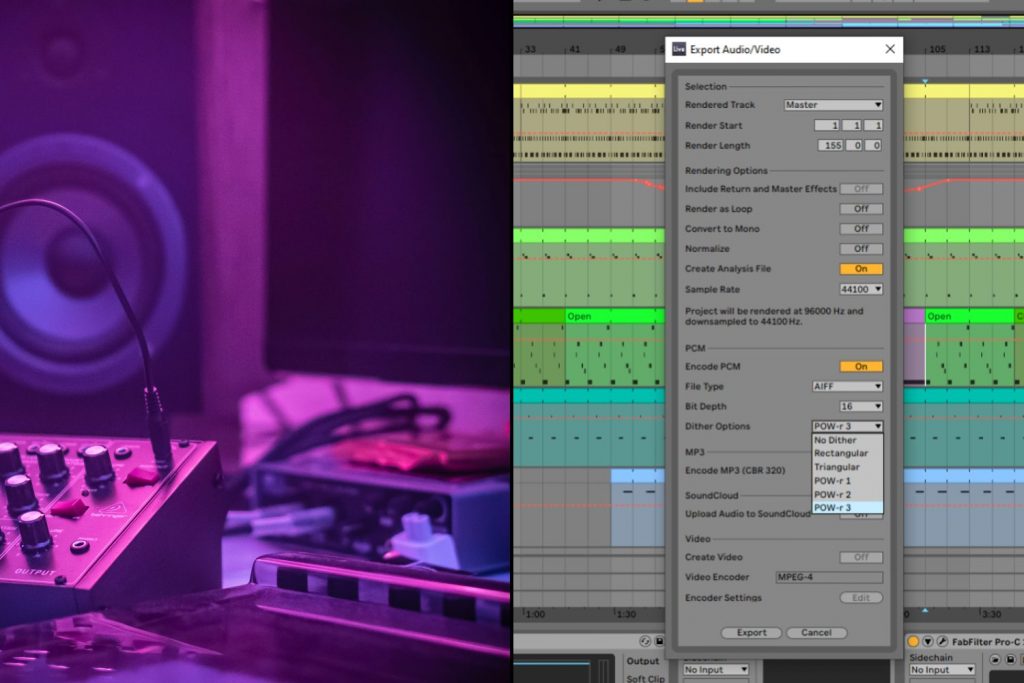Click the 'Soft Clip' label in the device panel
The height and width of the screenshot is (683, 1024).
645,678
